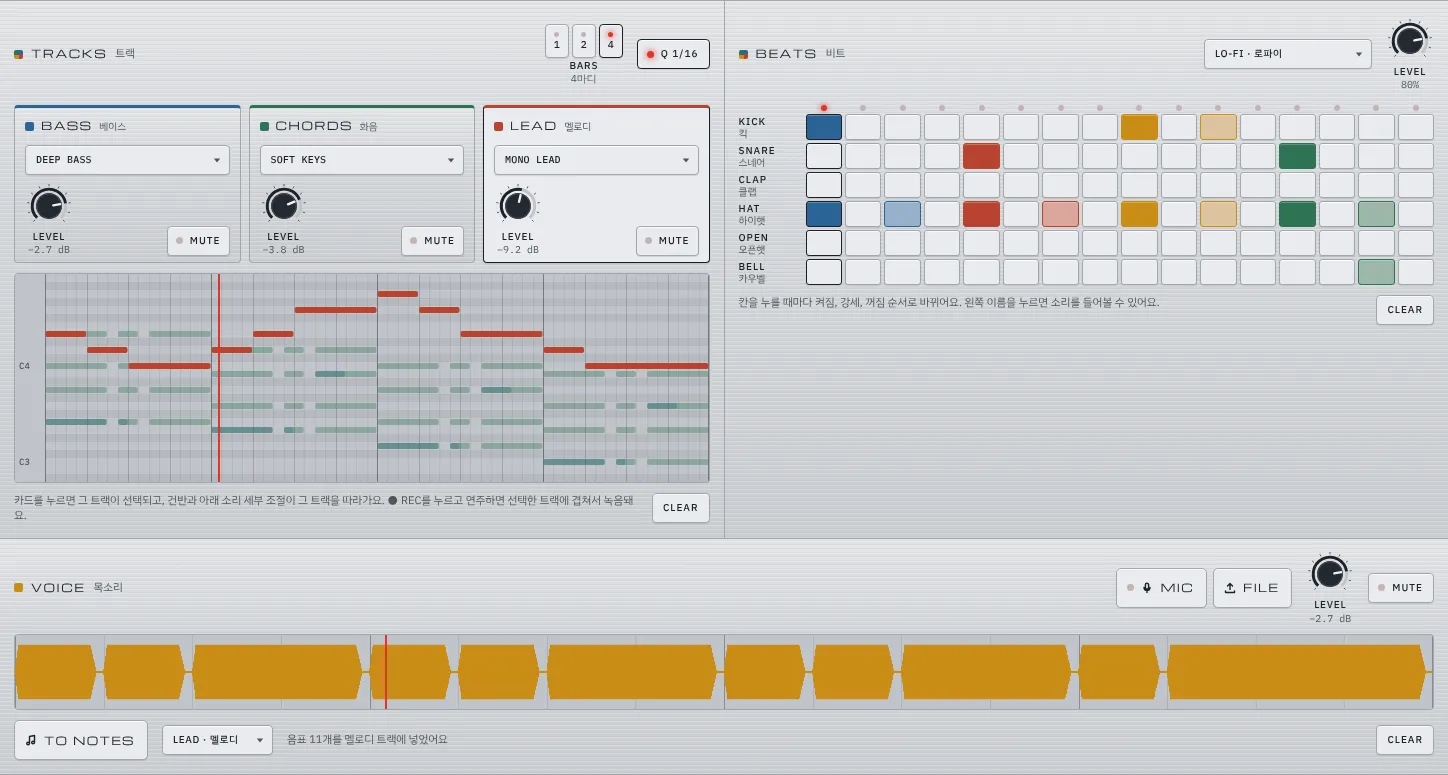1448x775 pixels.
Task: Select 1 bar length
Action: 557,41
